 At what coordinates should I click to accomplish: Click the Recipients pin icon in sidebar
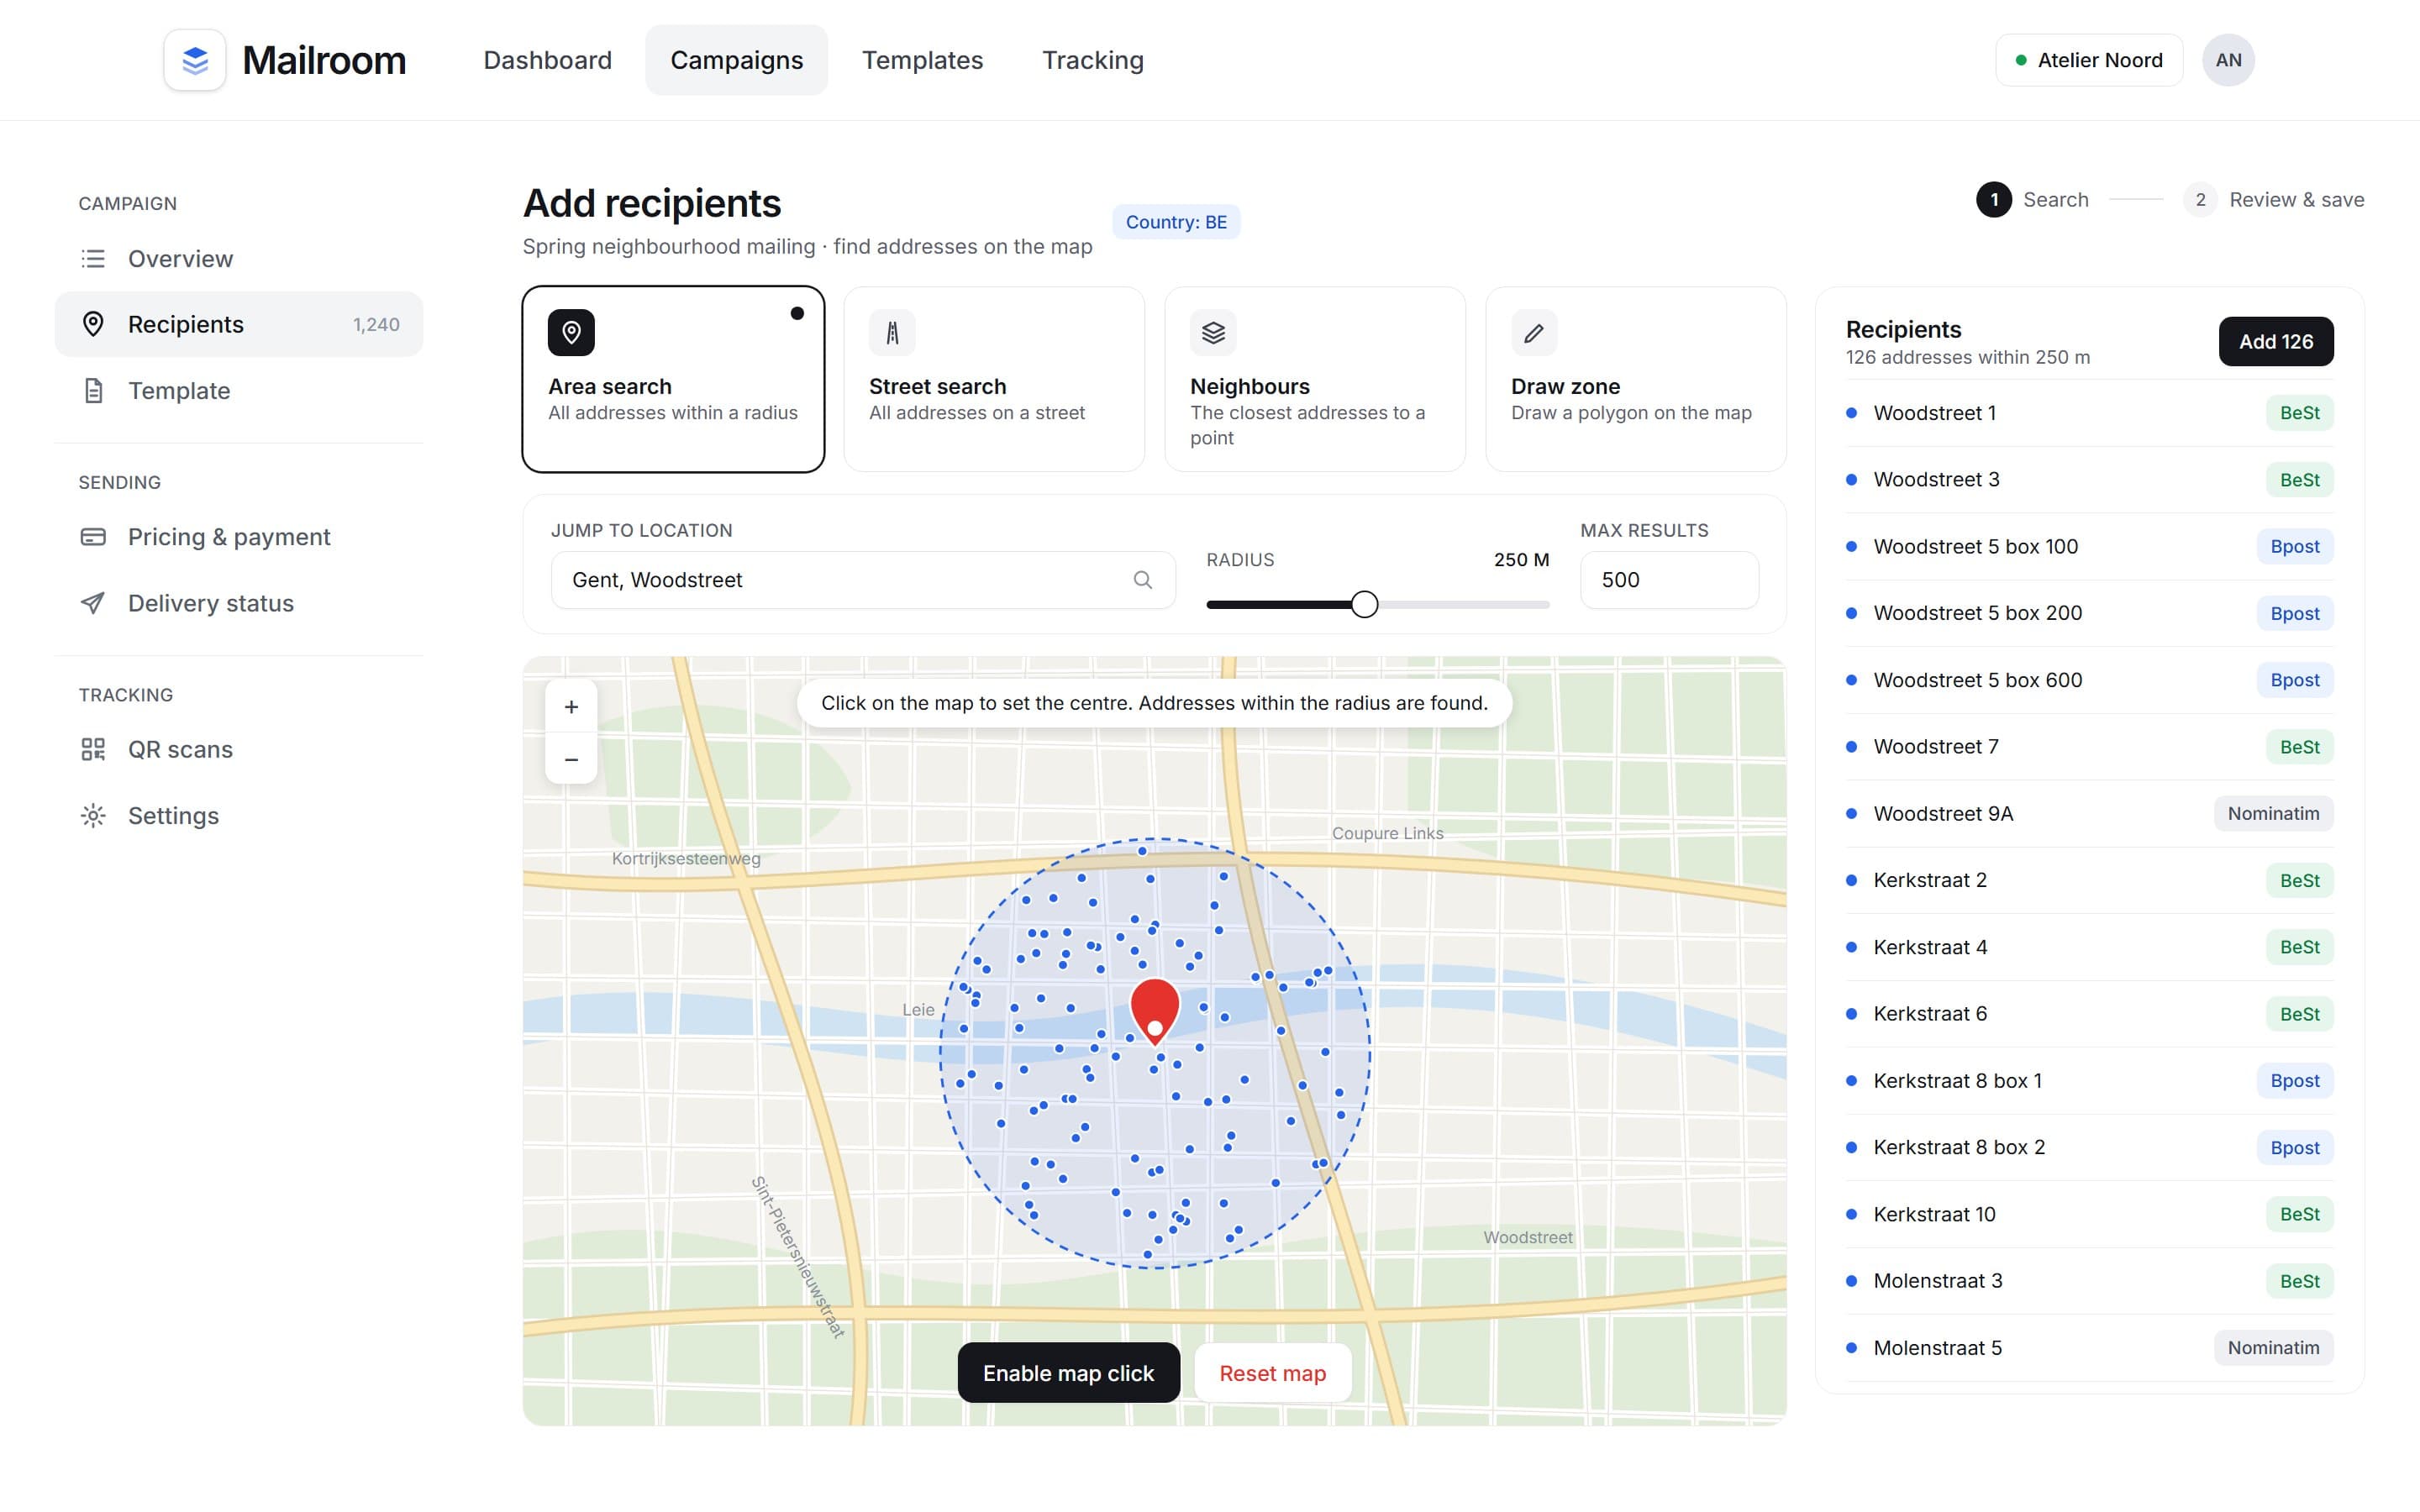pos(93,324)
